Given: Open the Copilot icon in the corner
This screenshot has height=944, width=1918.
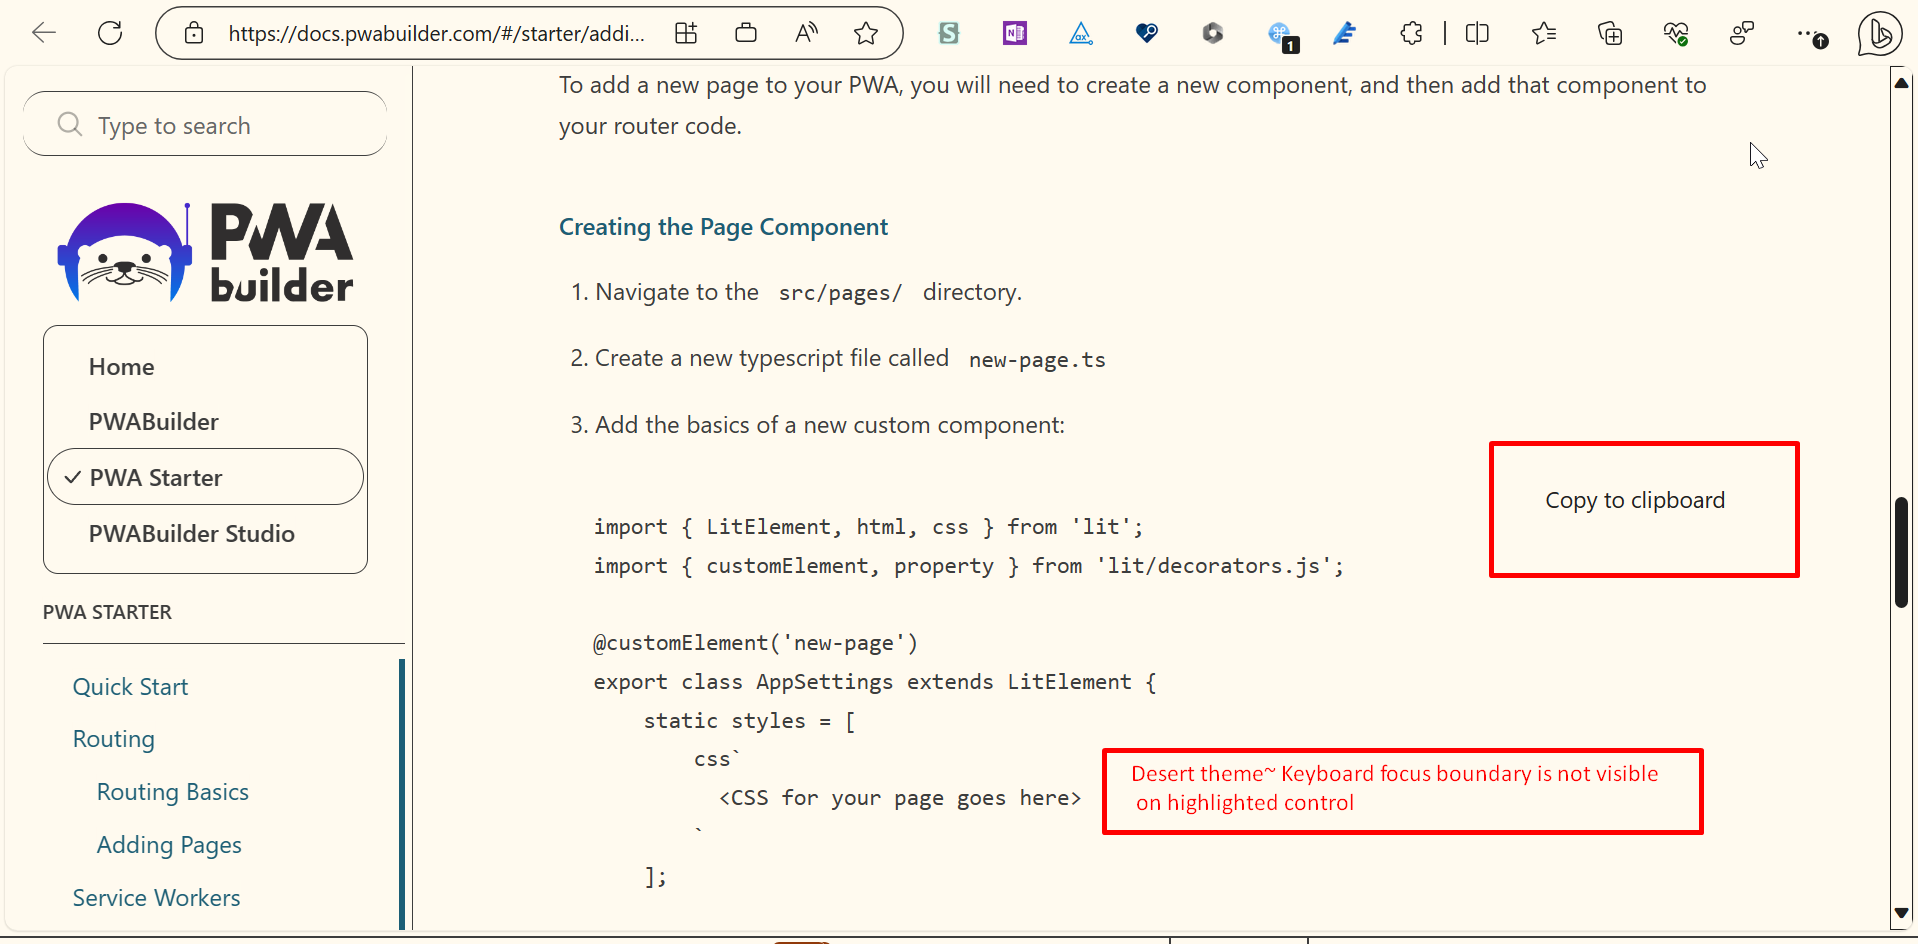Looking at the screenshot, I should click(x=1879, y=33).
